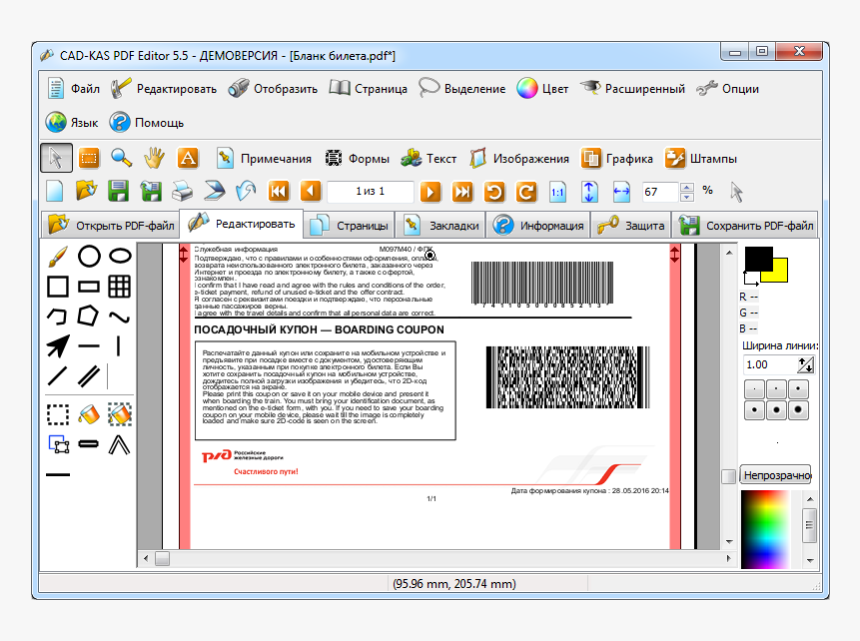This screenshot has height=641, width=860.
Task: Click the Примечания toolbar button
Action: (264, 159)
